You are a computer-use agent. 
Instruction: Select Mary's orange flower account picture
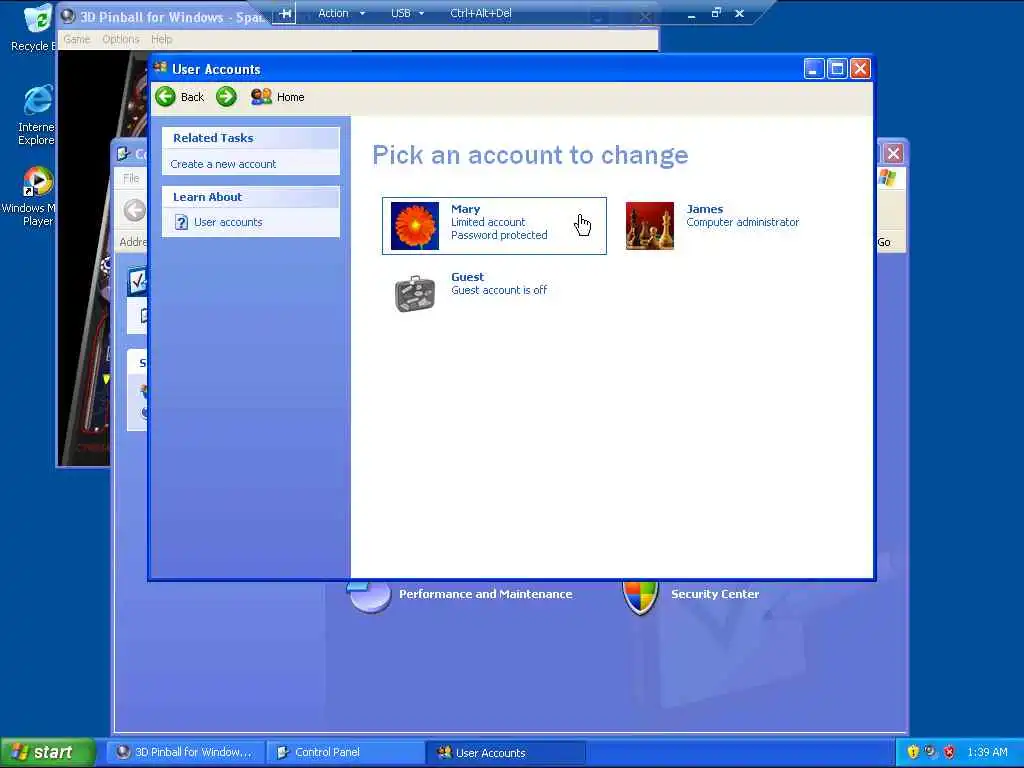tap(415, 226)
